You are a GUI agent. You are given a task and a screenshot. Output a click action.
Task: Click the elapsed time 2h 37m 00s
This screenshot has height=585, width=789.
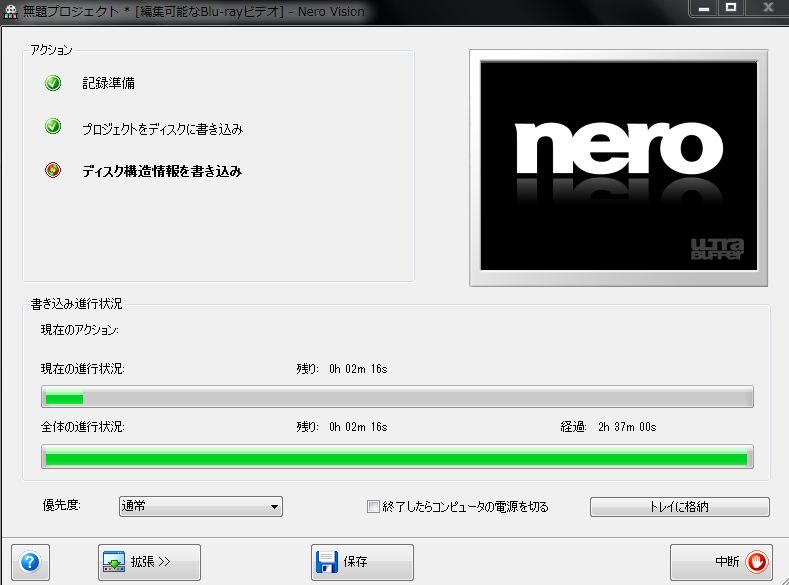coord(627,427)
